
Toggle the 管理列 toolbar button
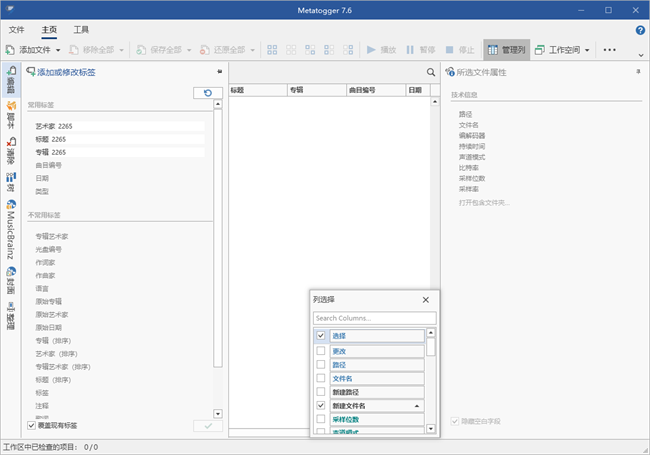pos(505,49)
